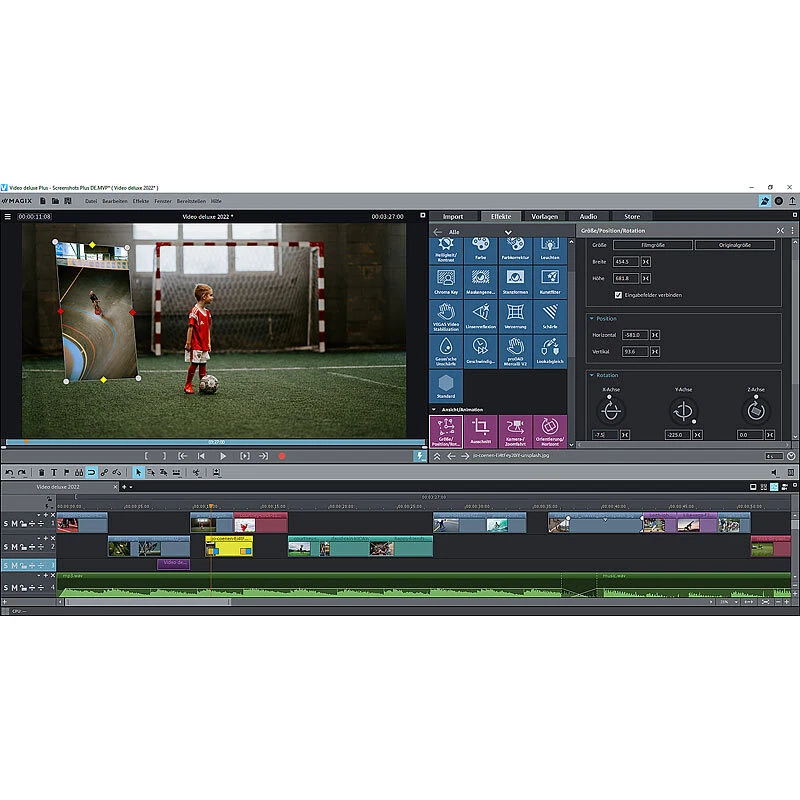Mute track 3 with the M button
800x800 pixels.
point(14,565)
